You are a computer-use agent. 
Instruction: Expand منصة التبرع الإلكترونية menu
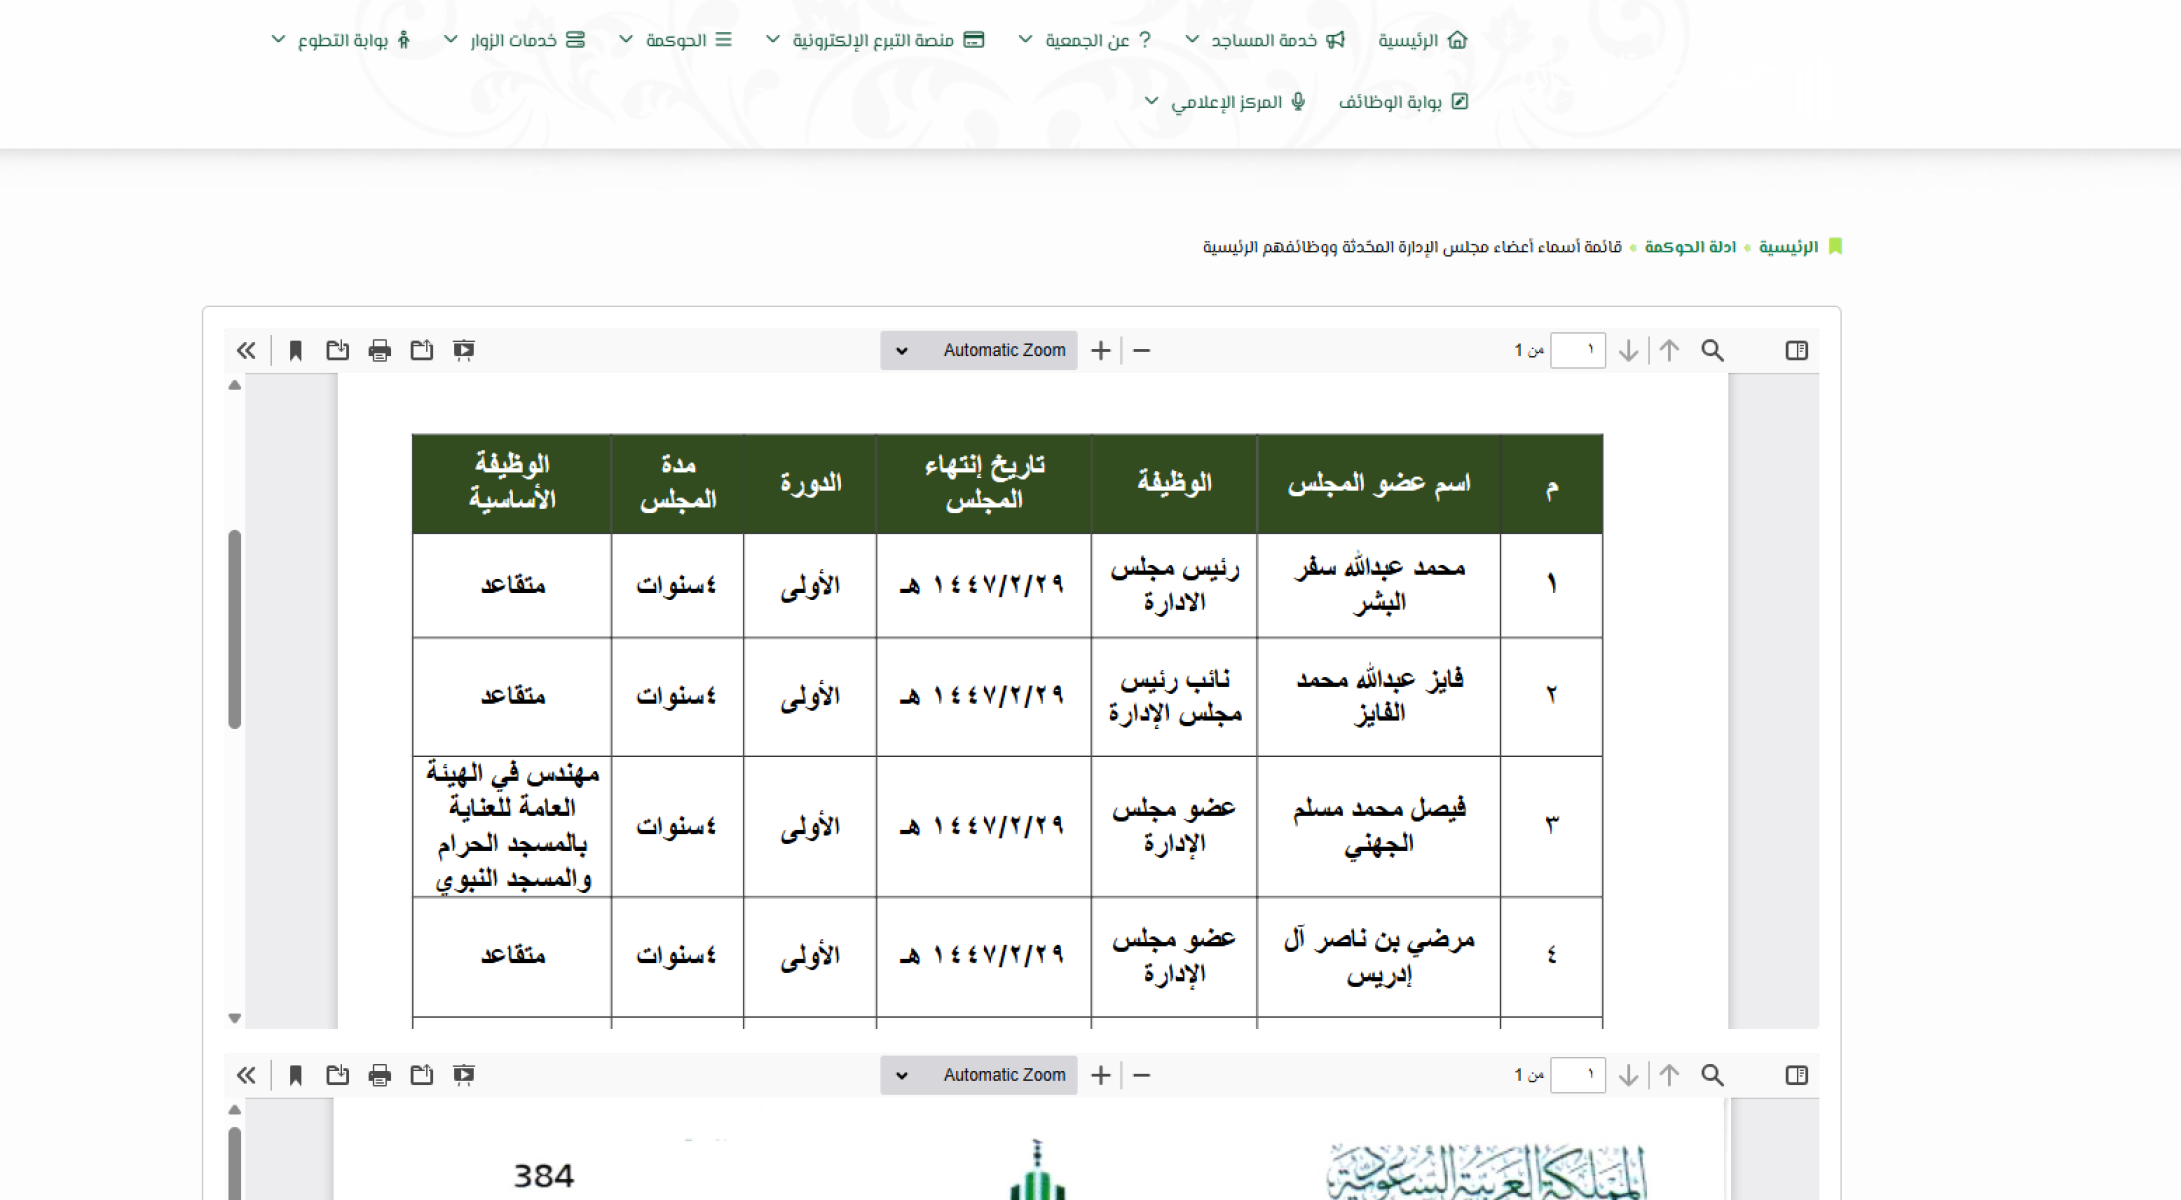pyautogui.click(x=875, y=40)
